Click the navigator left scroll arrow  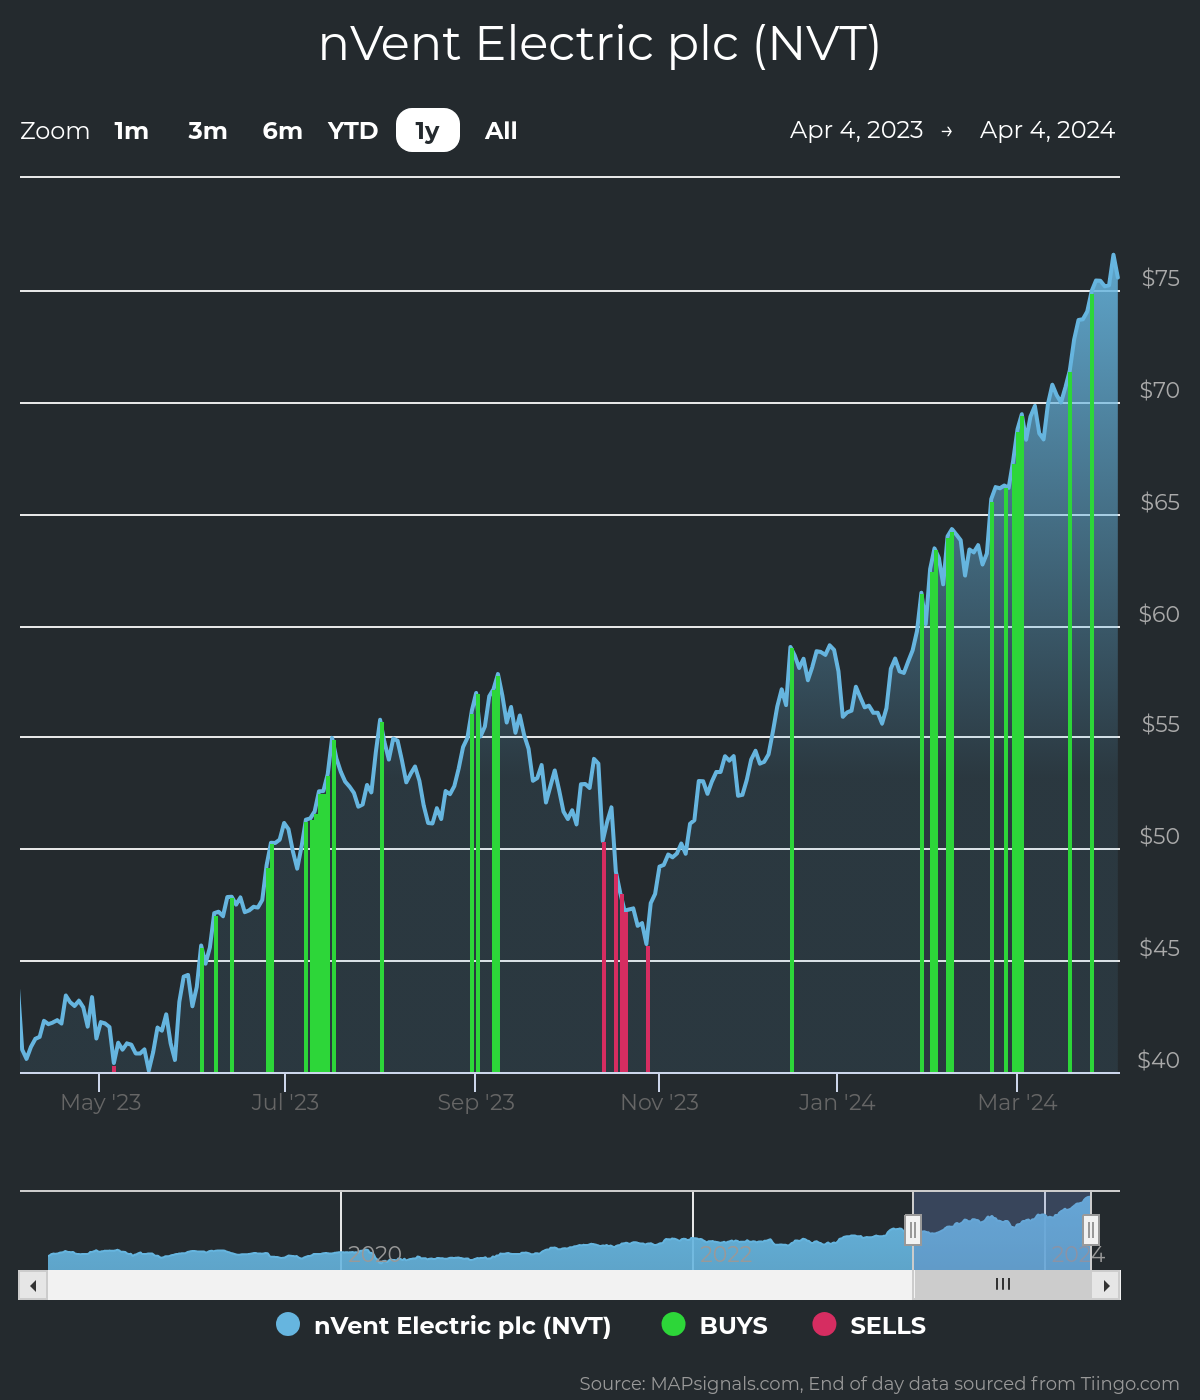click(x=33, y=1285)
